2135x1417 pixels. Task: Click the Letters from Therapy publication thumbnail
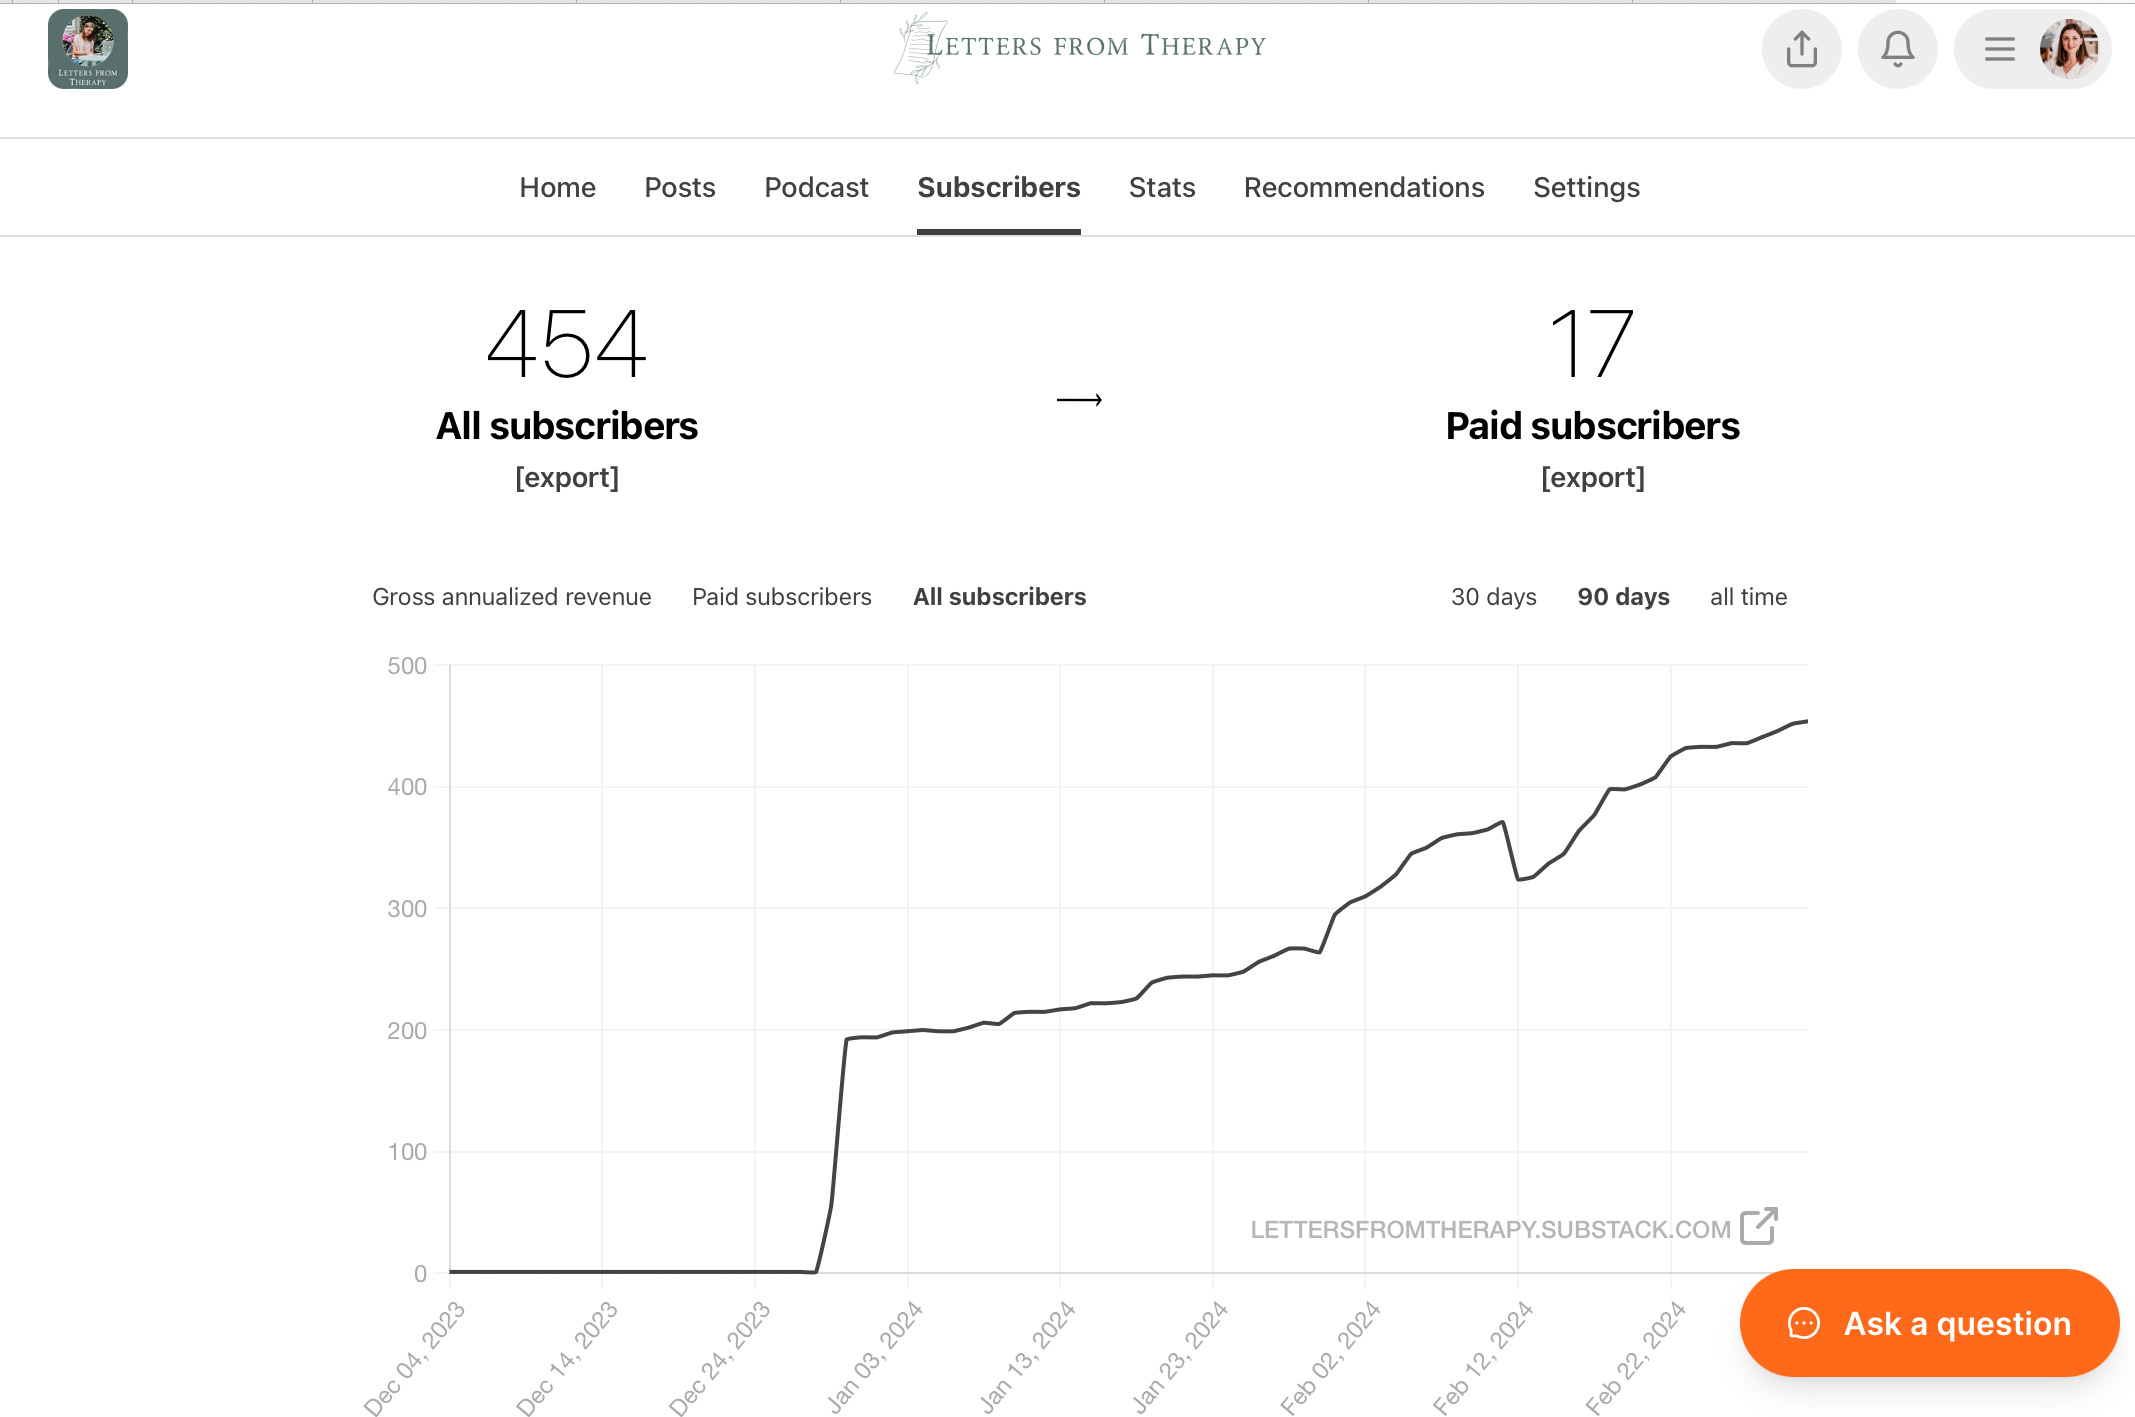[88, 49]
